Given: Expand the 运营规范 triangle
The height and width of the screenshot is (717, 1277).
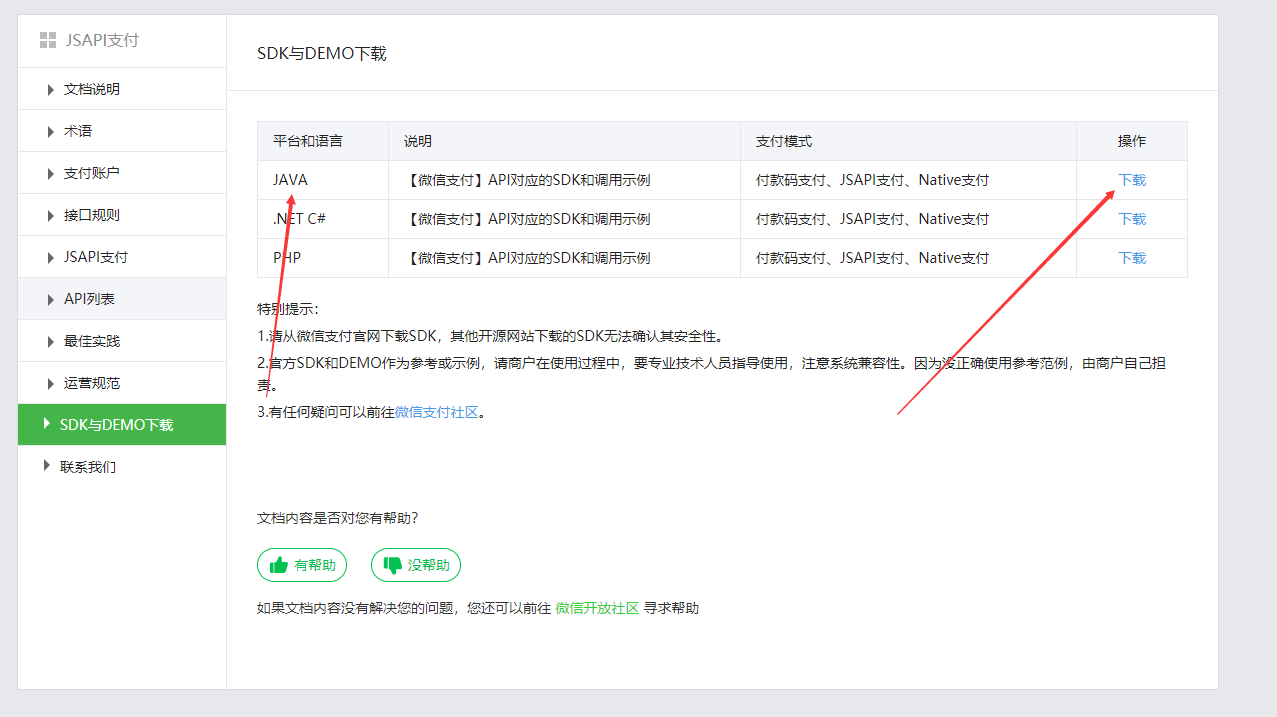Looking at the screenshot, I should point(51,383).
